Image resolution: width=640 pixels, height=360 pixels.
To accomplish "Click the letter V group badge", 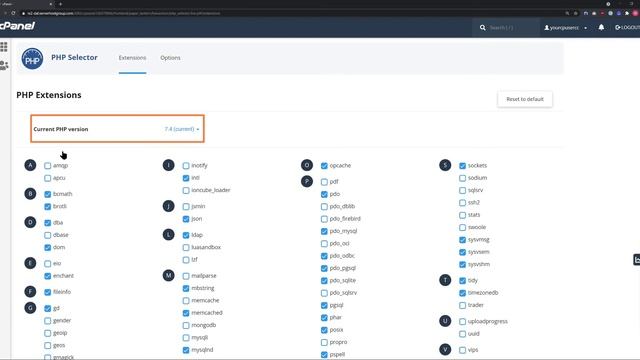I will [x=445, y=349].
